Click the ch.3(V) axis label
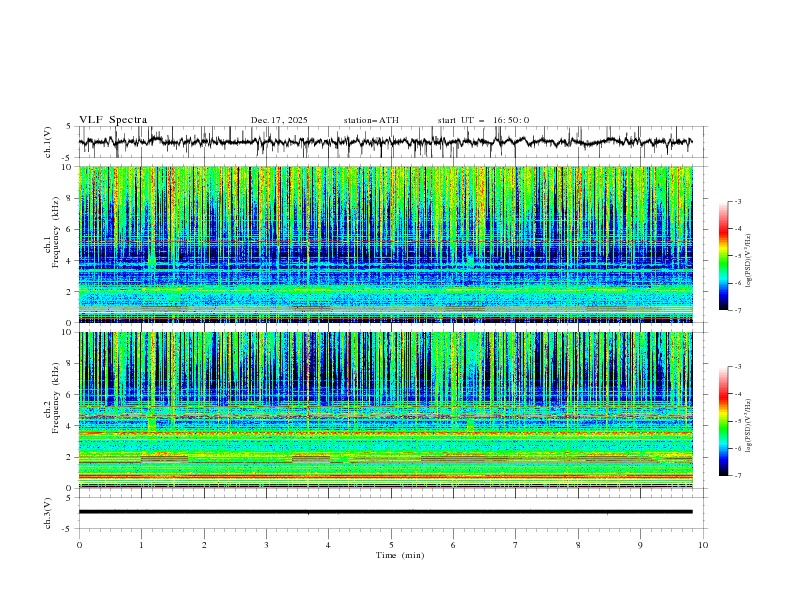The height and width of the screenshot is (612, 792). [48, 511]
